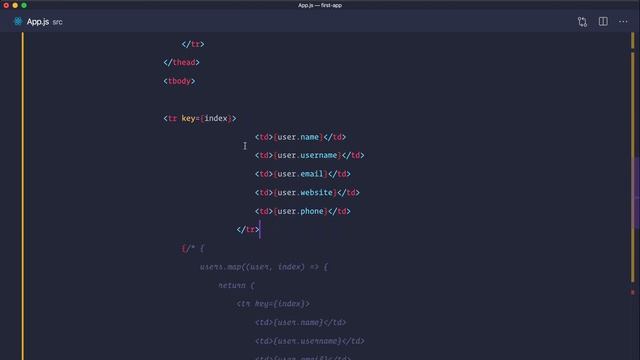Click the React file icon beside App.js

[x=18, y=21]
